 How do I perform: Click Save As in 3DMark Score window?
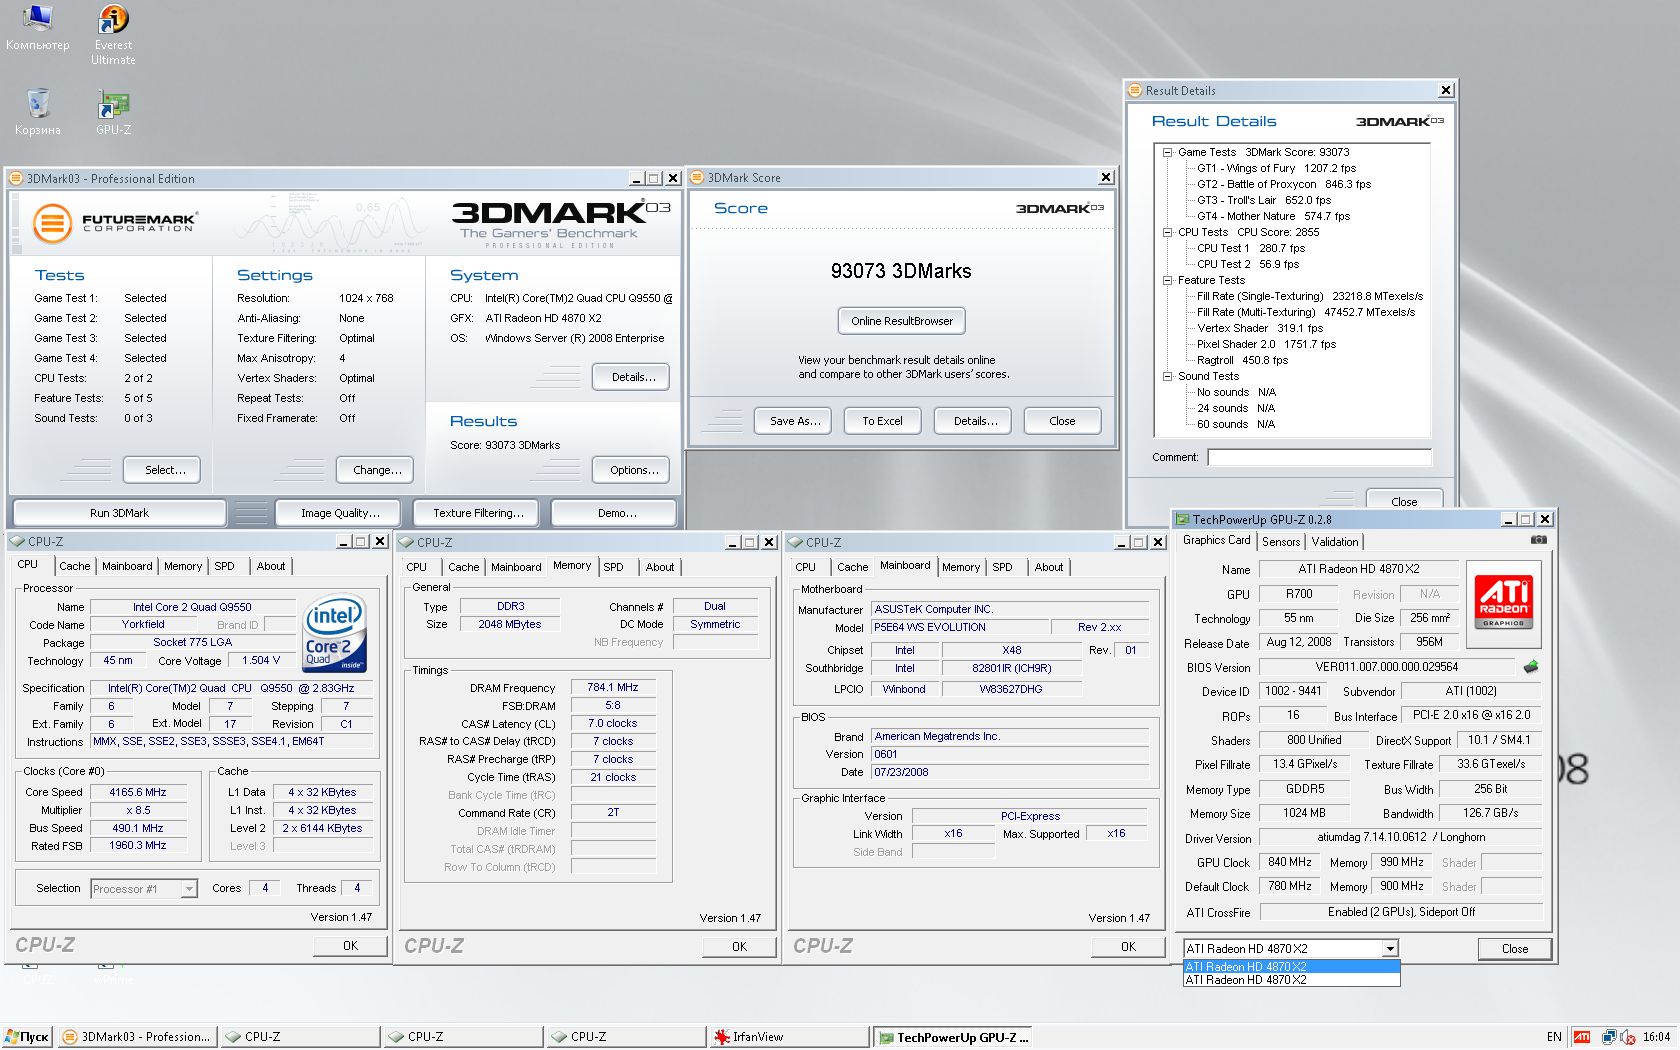pyautogui.click(x=795, y=421)
